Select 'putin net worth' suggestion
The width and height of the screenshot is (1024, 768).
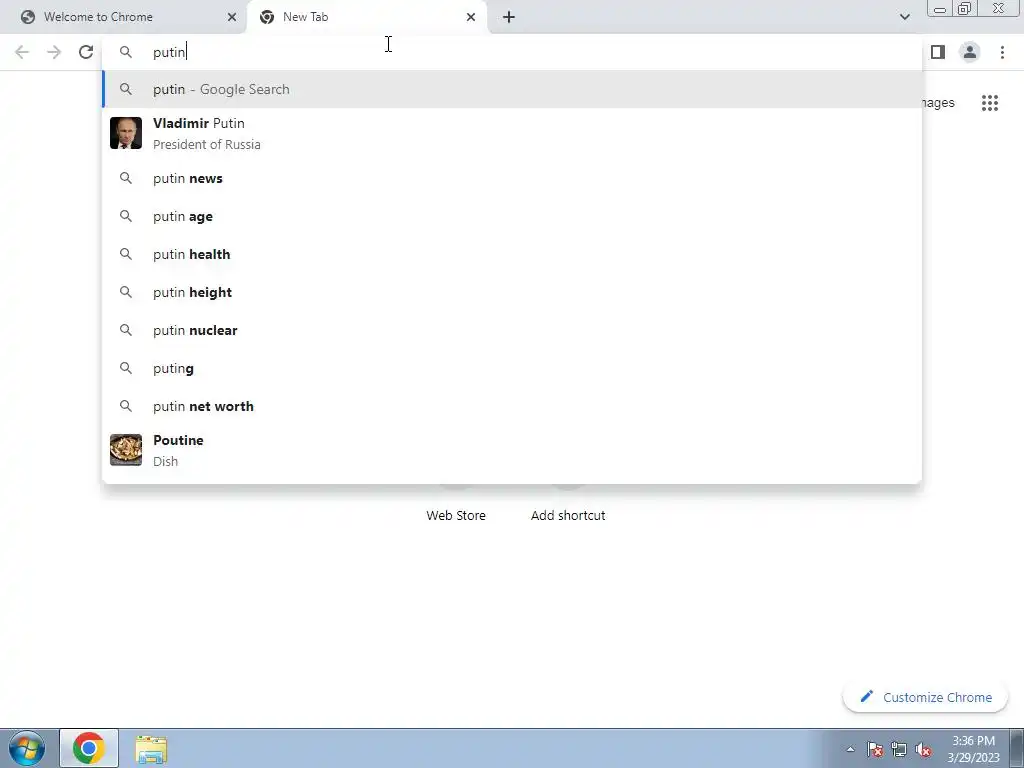[x=512, y=406]
